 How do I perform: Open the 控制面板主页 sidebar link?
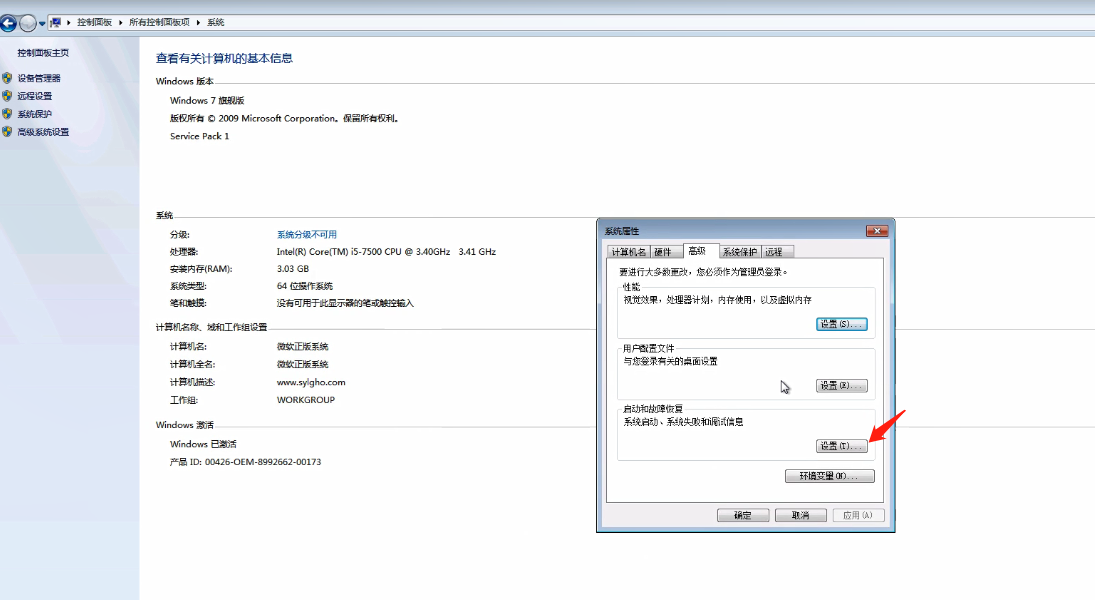point(43,53)
